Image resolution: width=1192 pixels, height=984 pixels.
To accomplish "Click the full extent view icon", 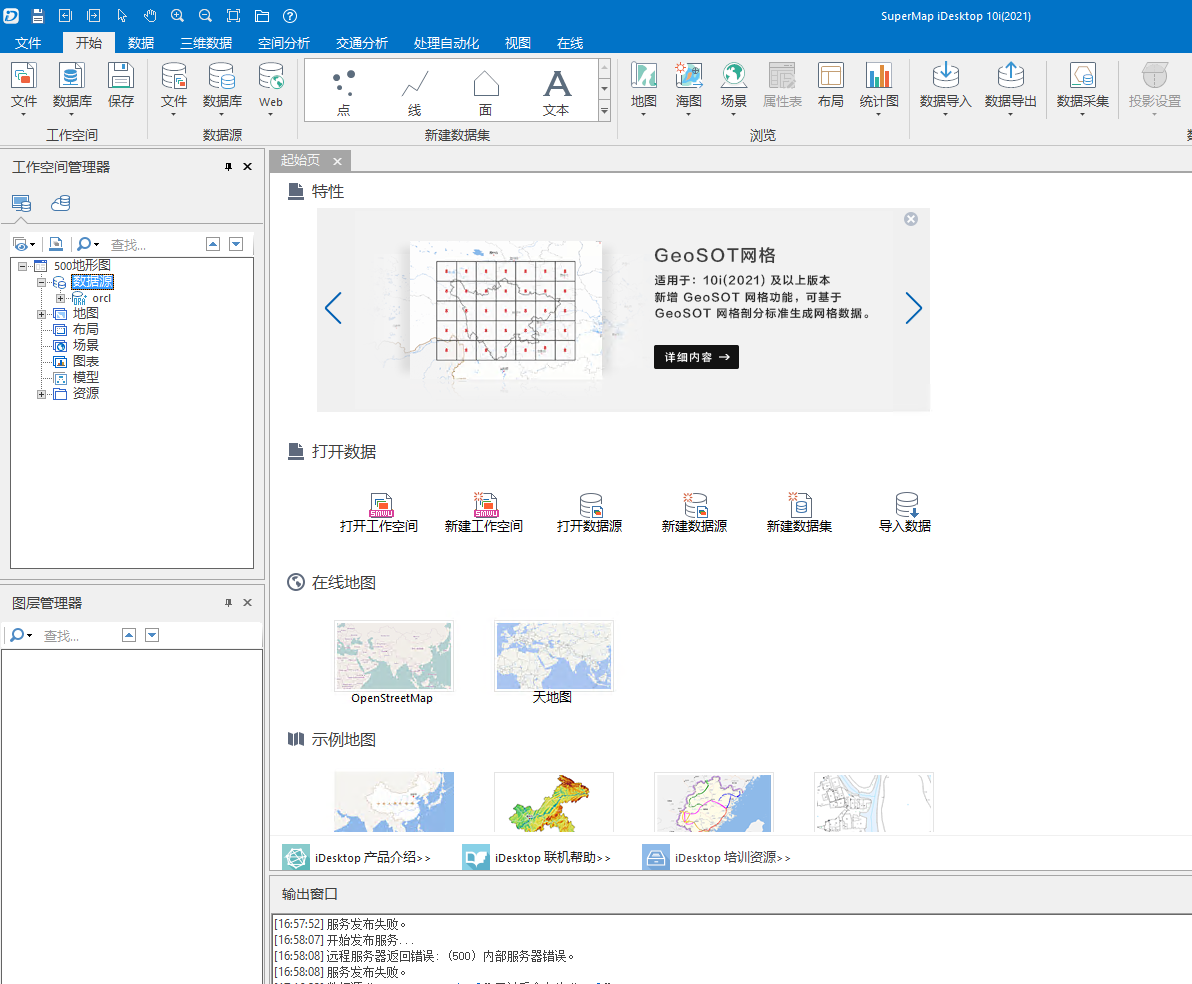I will (x=233, y=16).
